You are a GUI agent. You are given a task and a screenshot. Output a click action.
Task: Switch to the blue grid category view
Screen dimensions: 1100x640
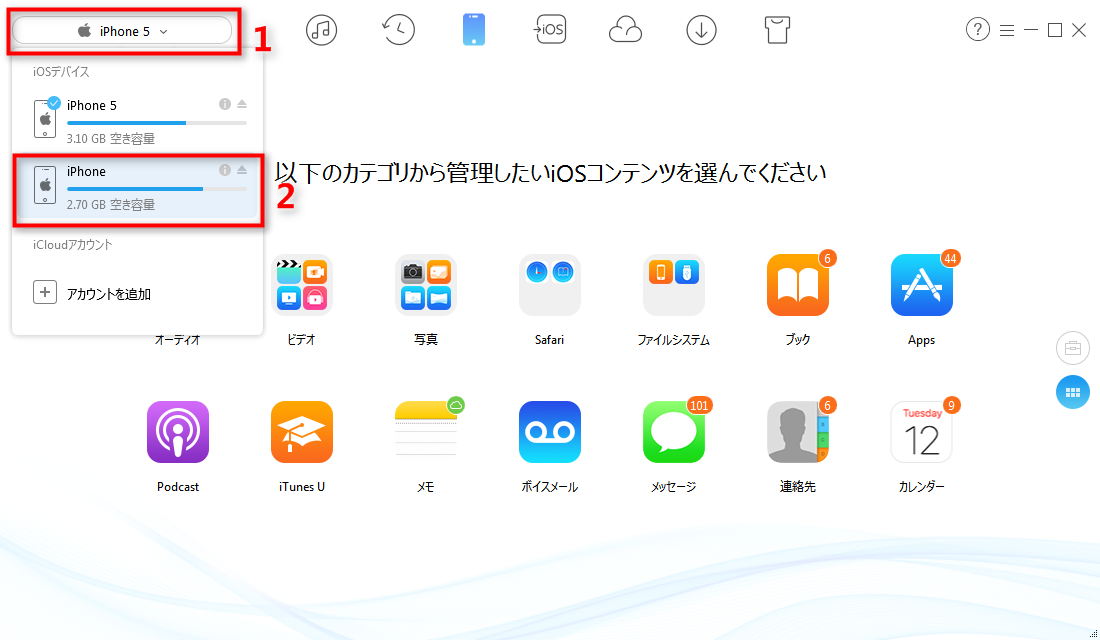pyautogui.click(x=1073, y=392)
